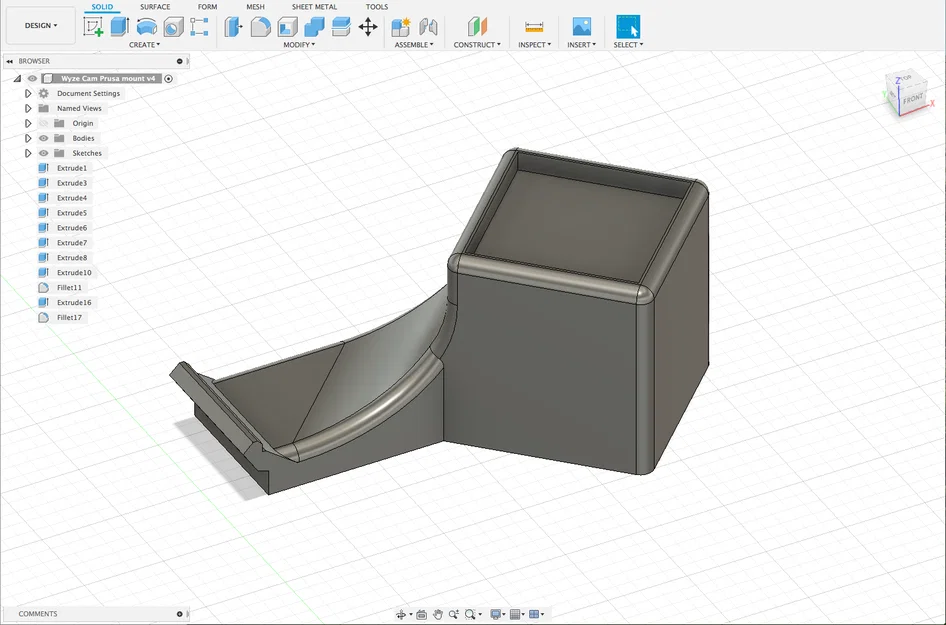Select the Orbit tool in navigation bar
The height and width of the screenshot is (625, 946).
tap(402, 613)
